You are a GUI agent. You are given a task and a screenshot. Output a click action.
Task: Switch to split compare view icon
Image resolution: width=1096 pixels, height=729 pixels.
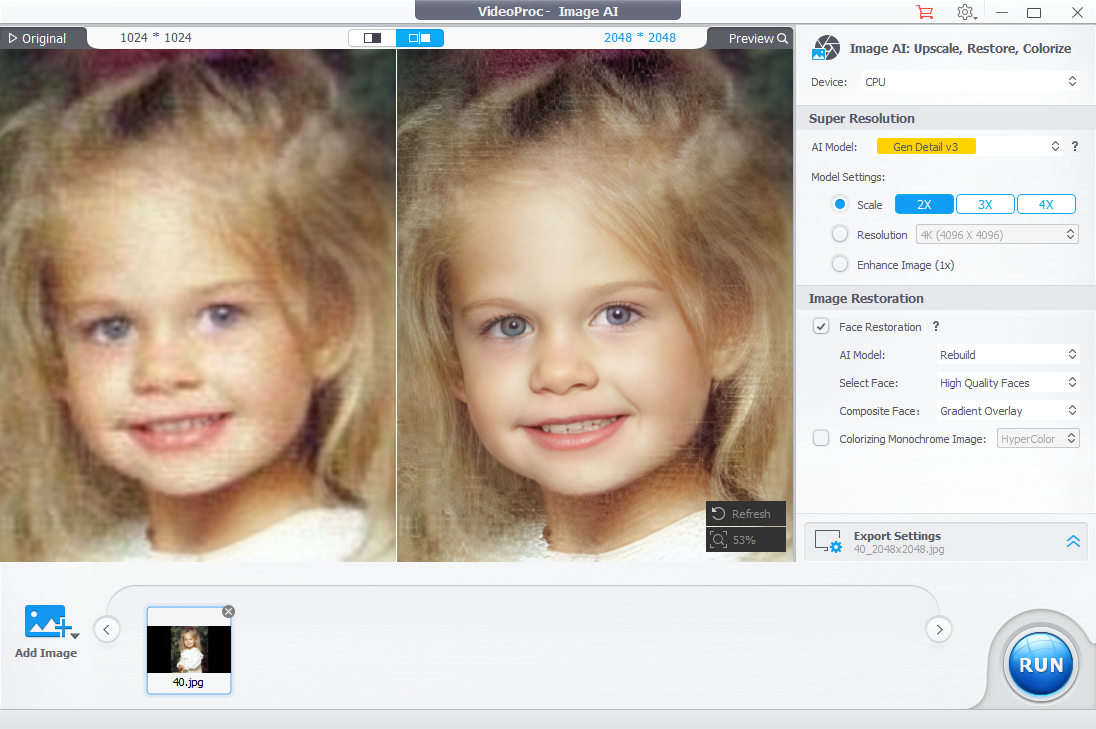click(x=419, y=38)
